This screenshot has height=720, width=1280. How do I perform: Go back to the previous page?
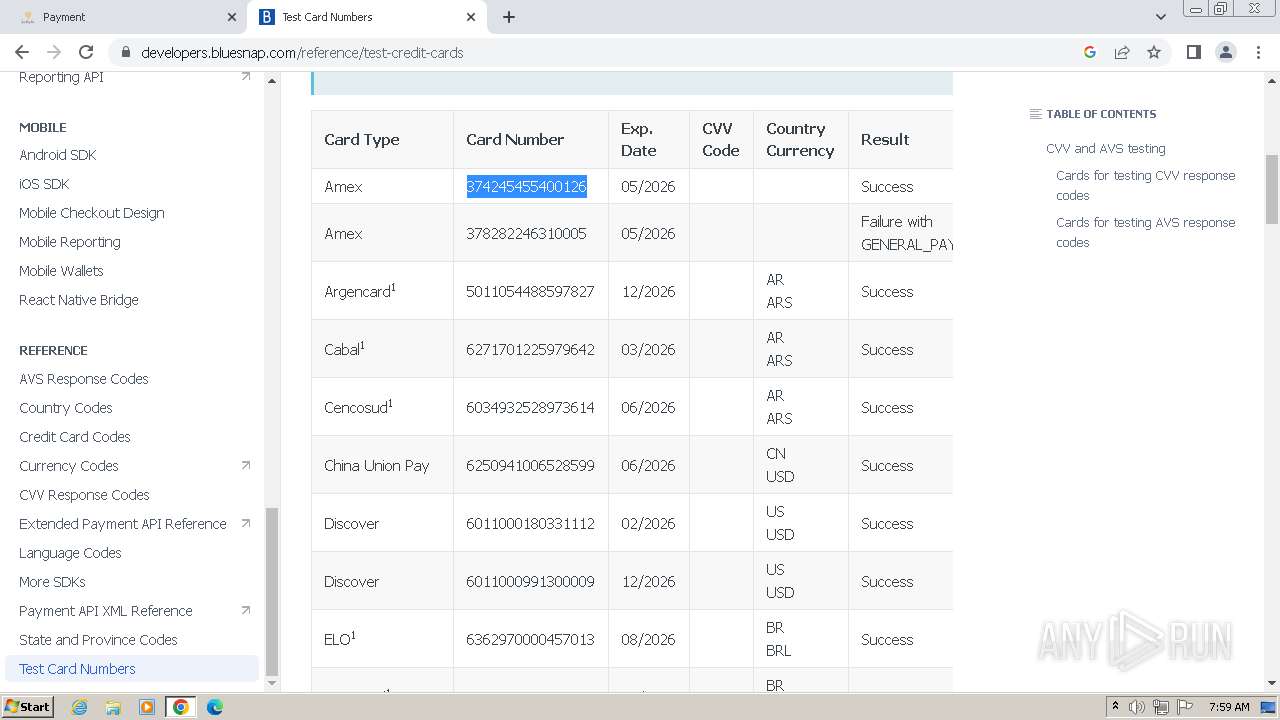click(22, 52)
